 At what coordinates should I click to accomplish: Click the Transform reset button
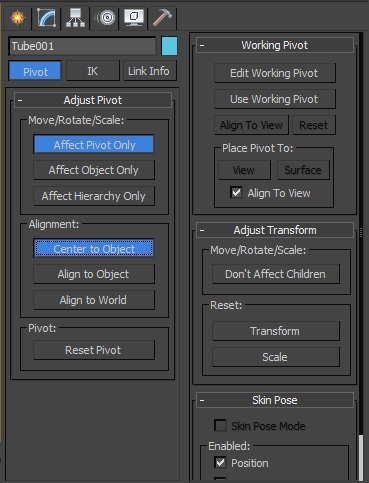[276, 331]
